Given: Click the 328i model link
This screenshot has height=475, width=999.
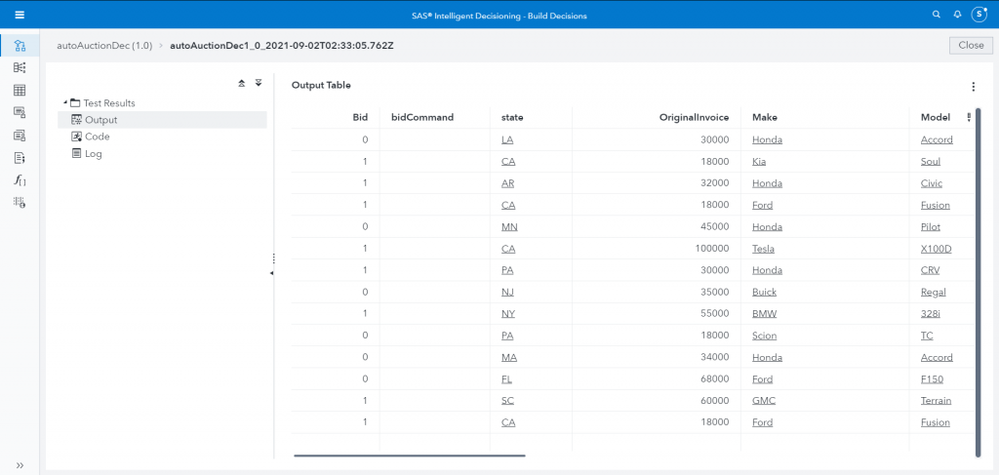Looking at the screenshot, I should point(931,314).
